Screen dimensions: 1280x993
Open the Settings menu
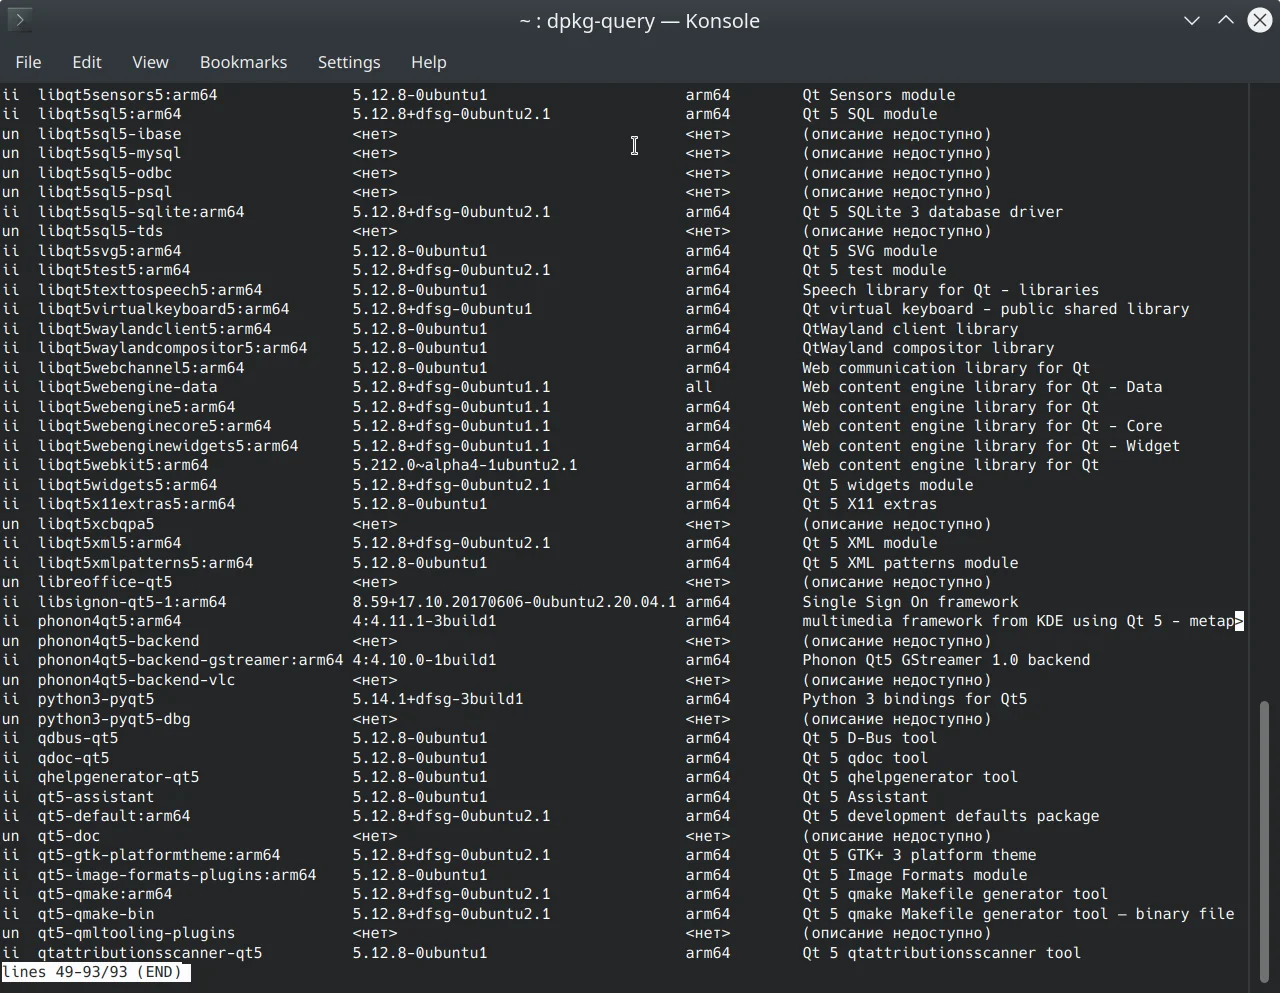coord(349,62)
